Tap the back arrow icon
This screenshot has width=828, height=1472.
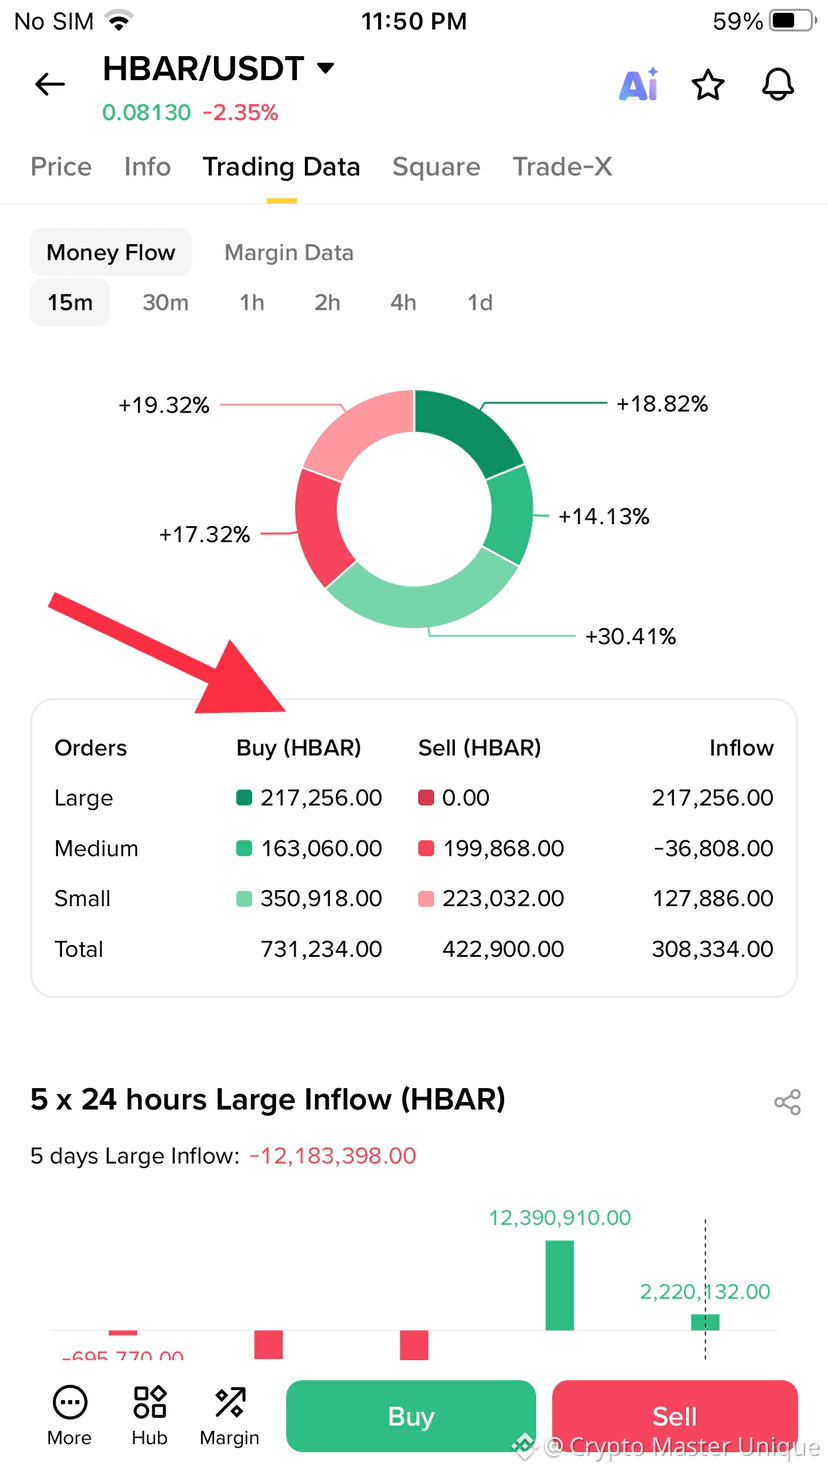50,85
